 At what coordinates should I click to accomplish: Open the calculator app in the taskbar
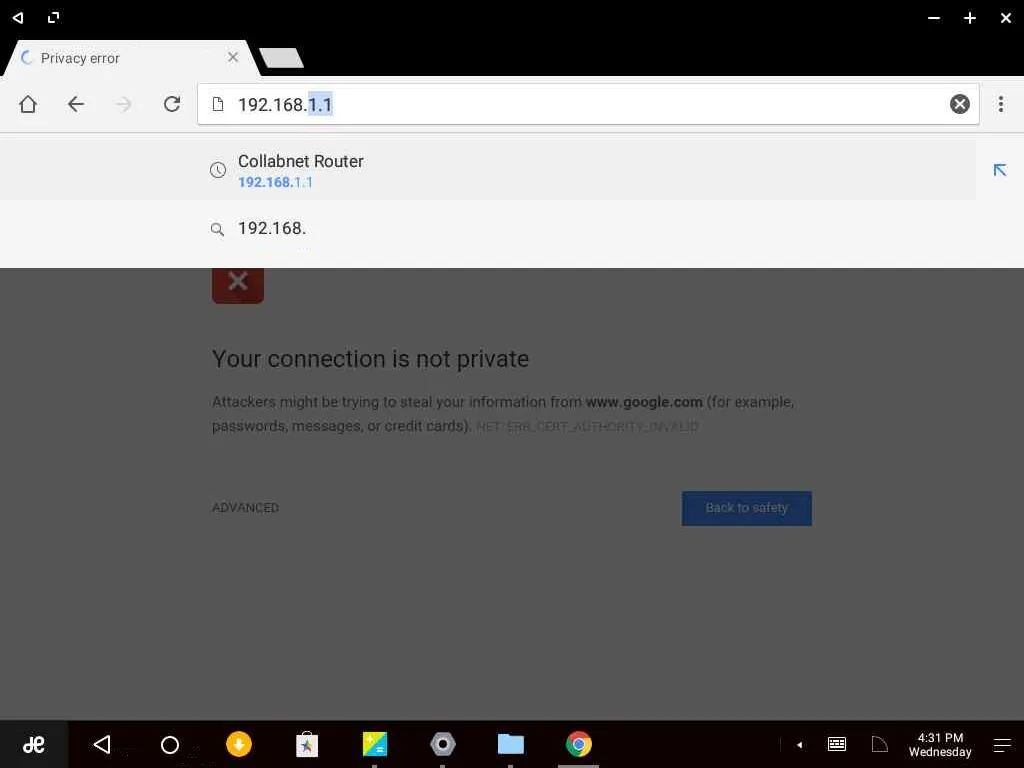click(375, 744)
